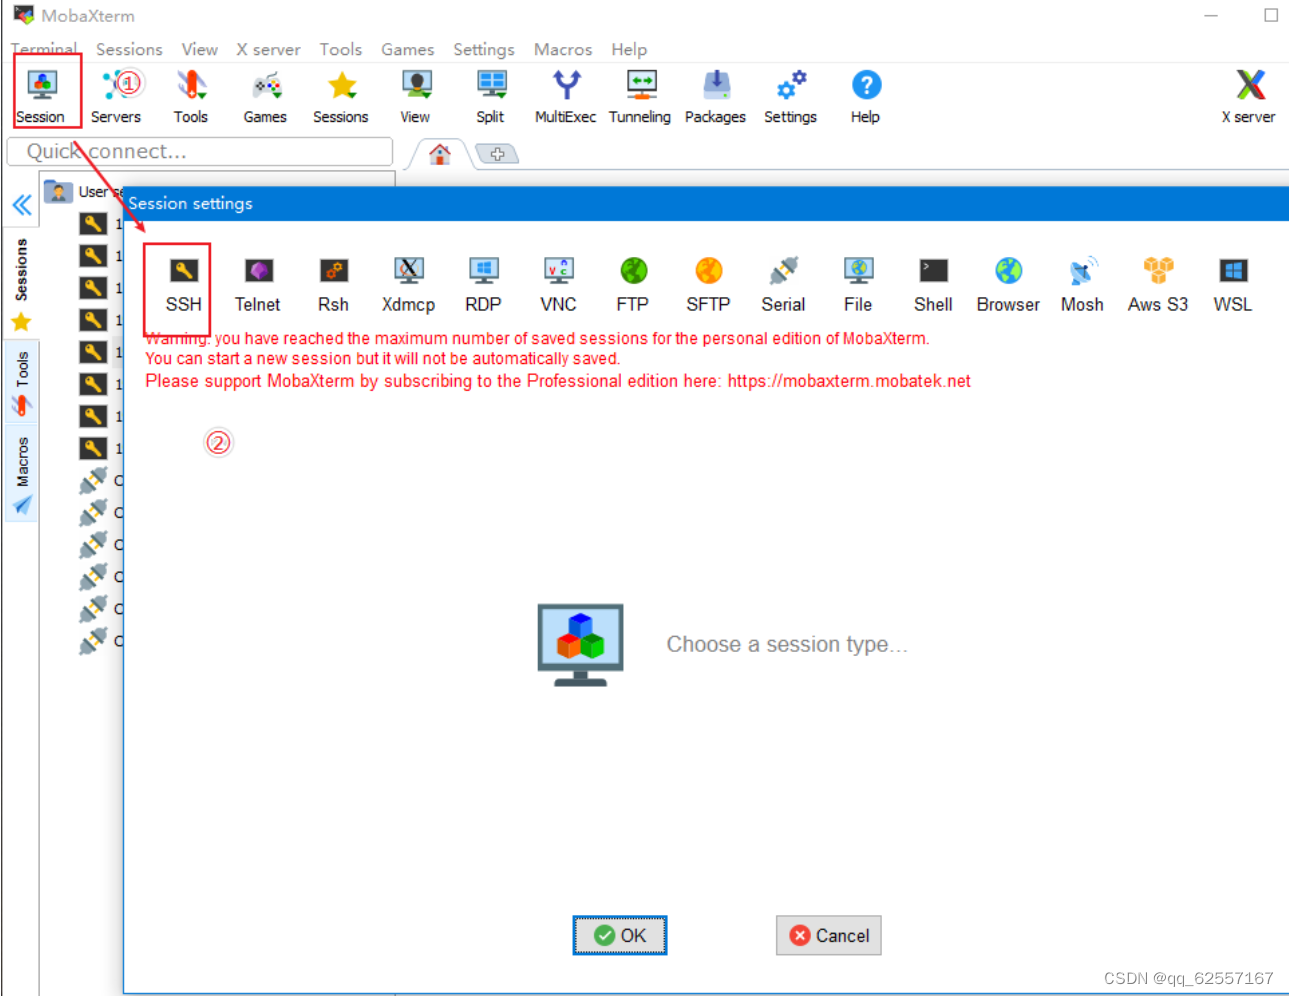Viewport: 1289px width, 996px height.
Task: Maximize the MobaXterm window
Action: [x=1271, y=15]
